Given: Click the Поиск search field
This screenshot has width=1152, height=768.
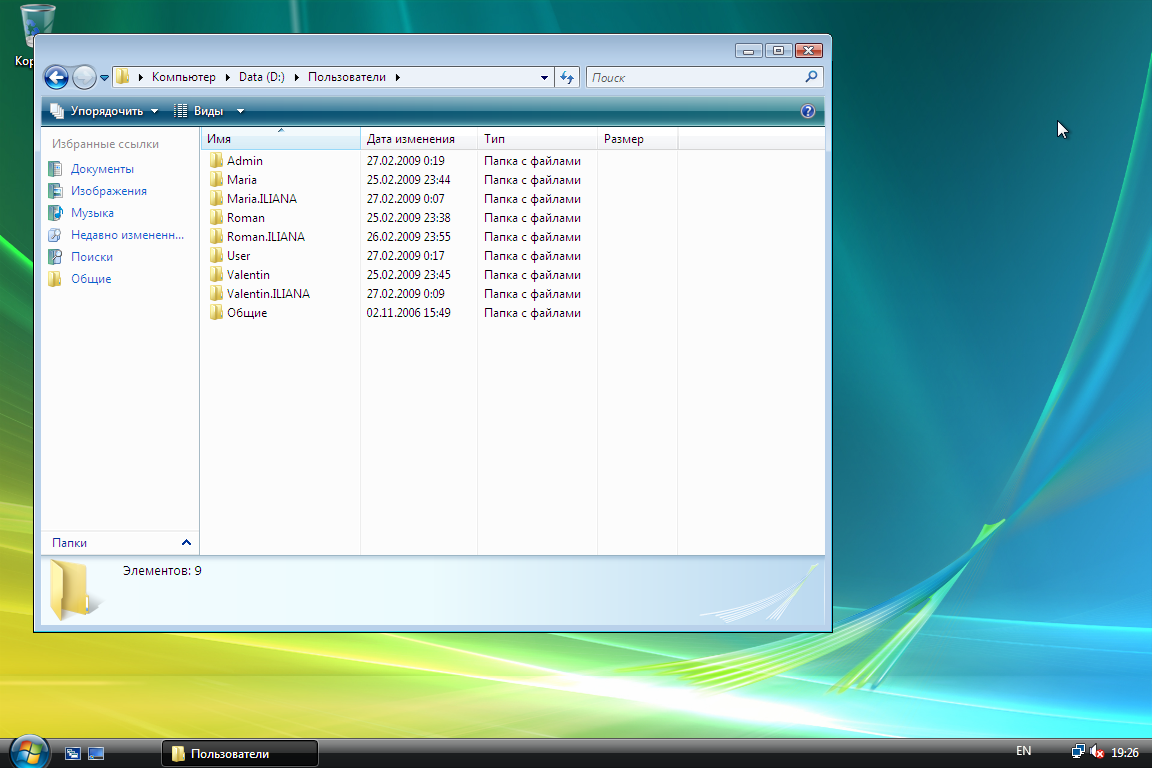Looking at the screenshot, I should (x=695, y=77).
